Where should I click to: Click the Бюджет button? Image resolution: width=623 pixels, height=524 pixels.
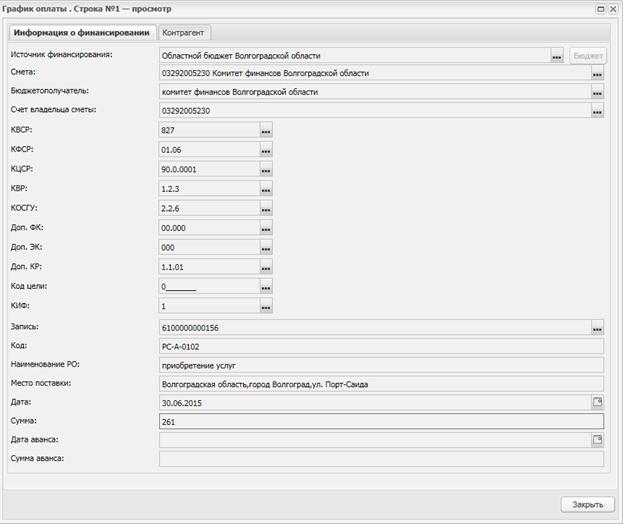[x=588, y=56]
